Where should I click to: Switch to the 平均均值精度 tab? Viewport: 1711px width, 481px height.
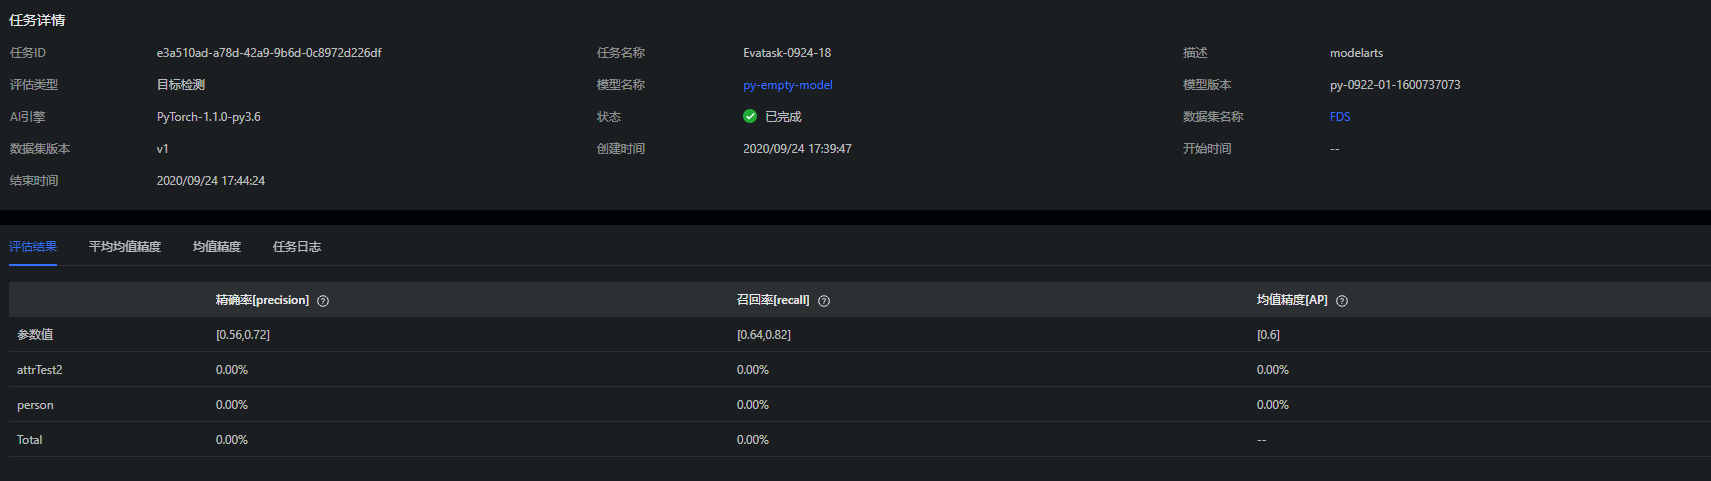125,247
